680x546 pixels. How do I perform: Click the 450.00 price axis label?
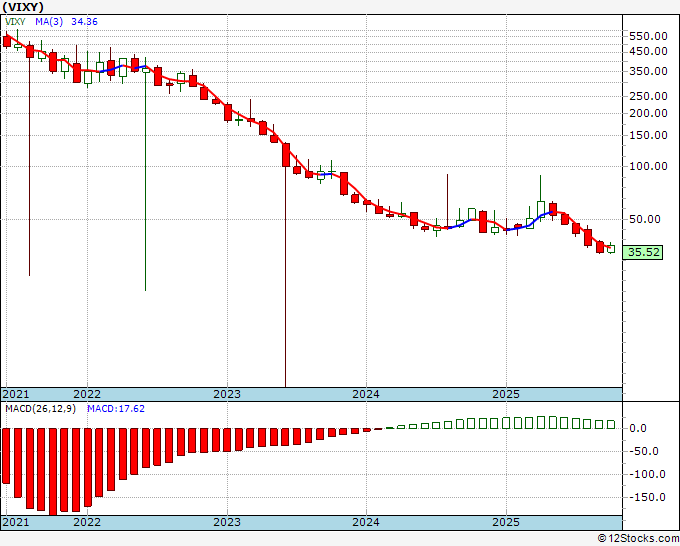tap(648, 51)
